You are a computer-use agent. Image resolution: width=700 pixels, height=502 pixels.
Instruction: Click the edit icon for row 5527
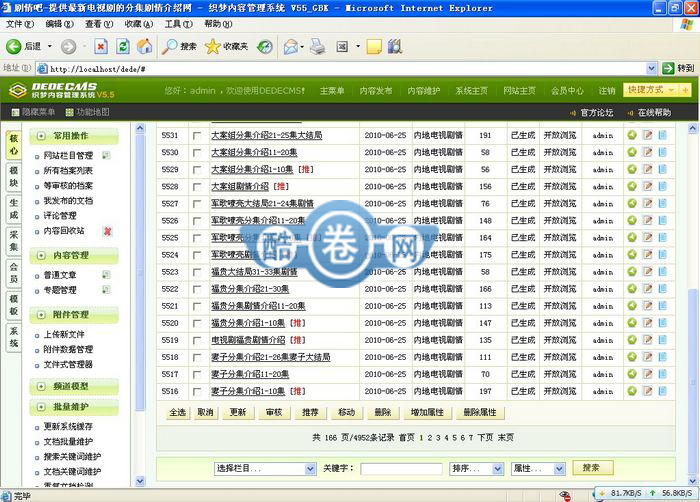[647, 203]
